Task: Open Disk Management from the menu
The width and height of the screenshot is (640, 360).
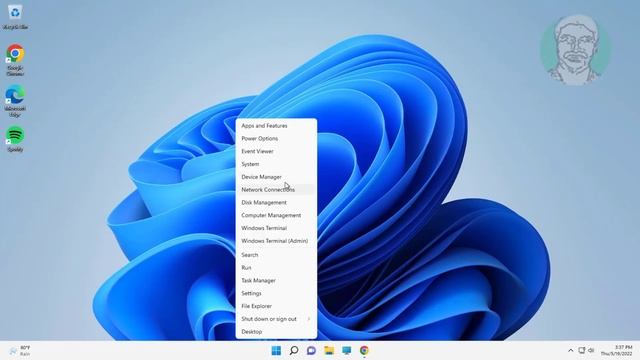Action: point(276,202)
